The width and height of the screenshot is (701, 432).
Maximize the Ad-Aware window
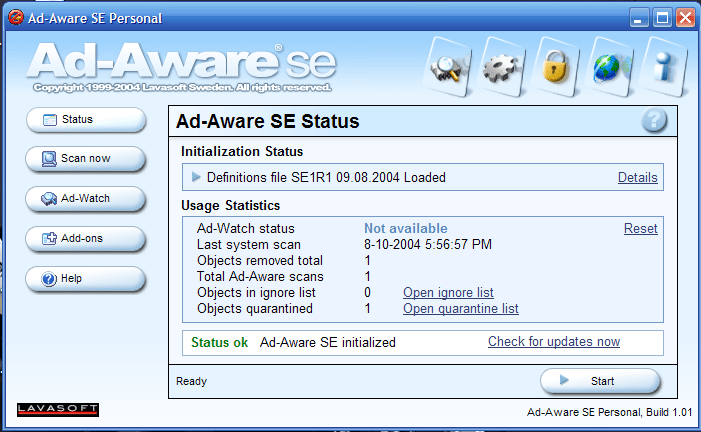[662, 18]
